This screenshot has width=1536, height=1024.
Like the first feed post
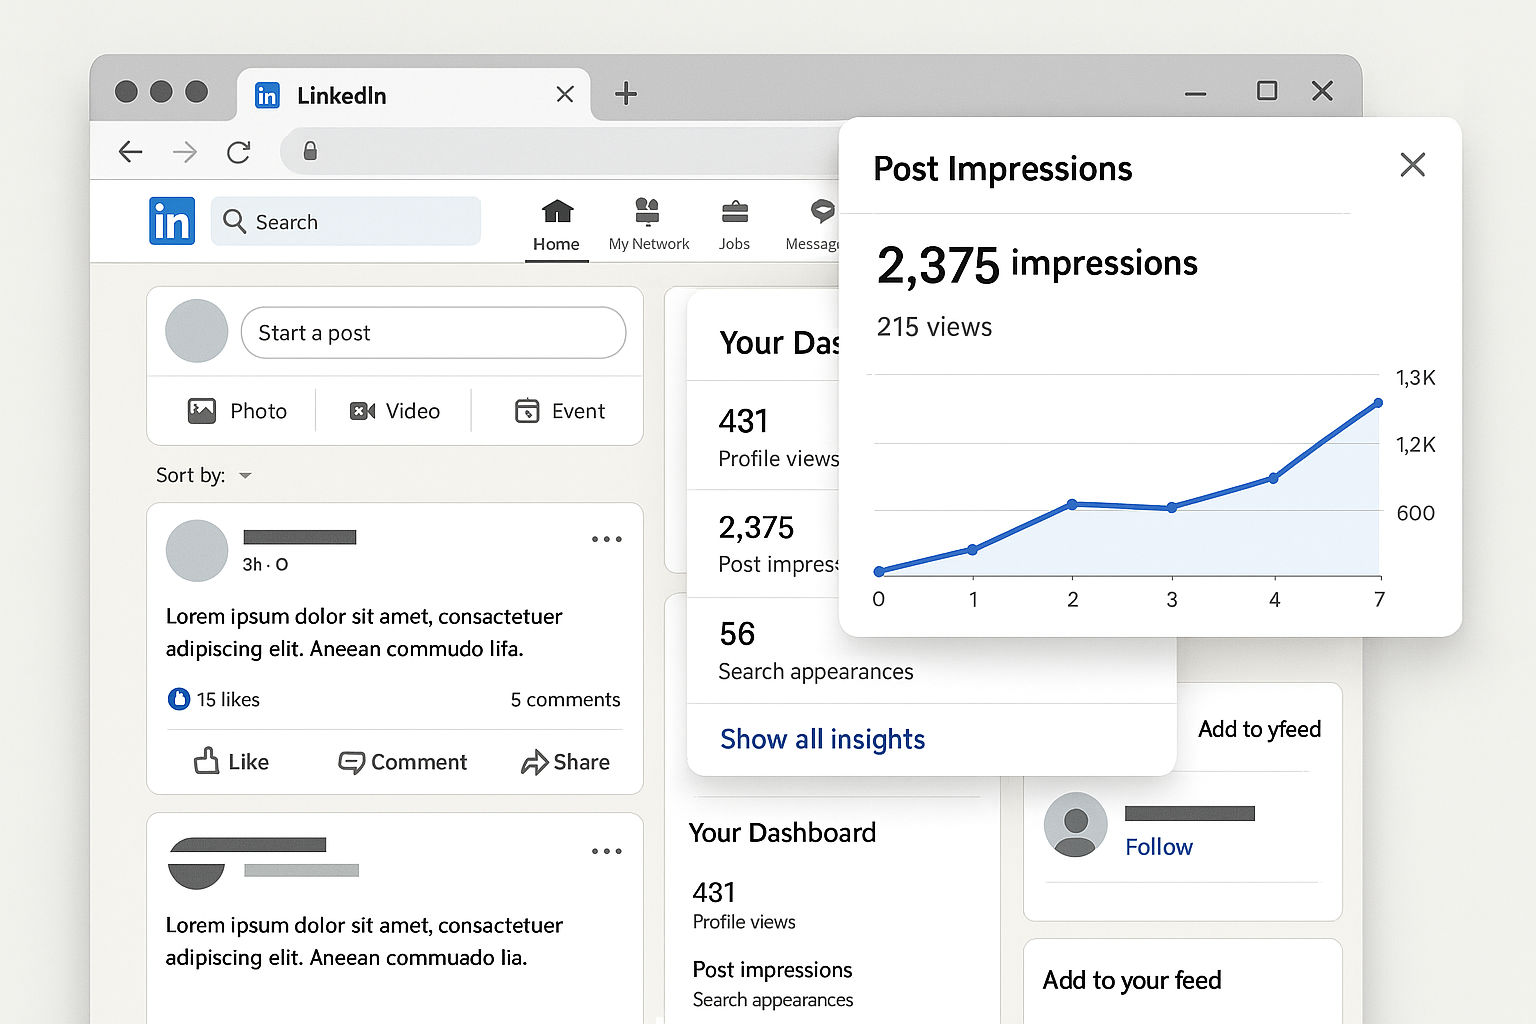coord(231,762)
